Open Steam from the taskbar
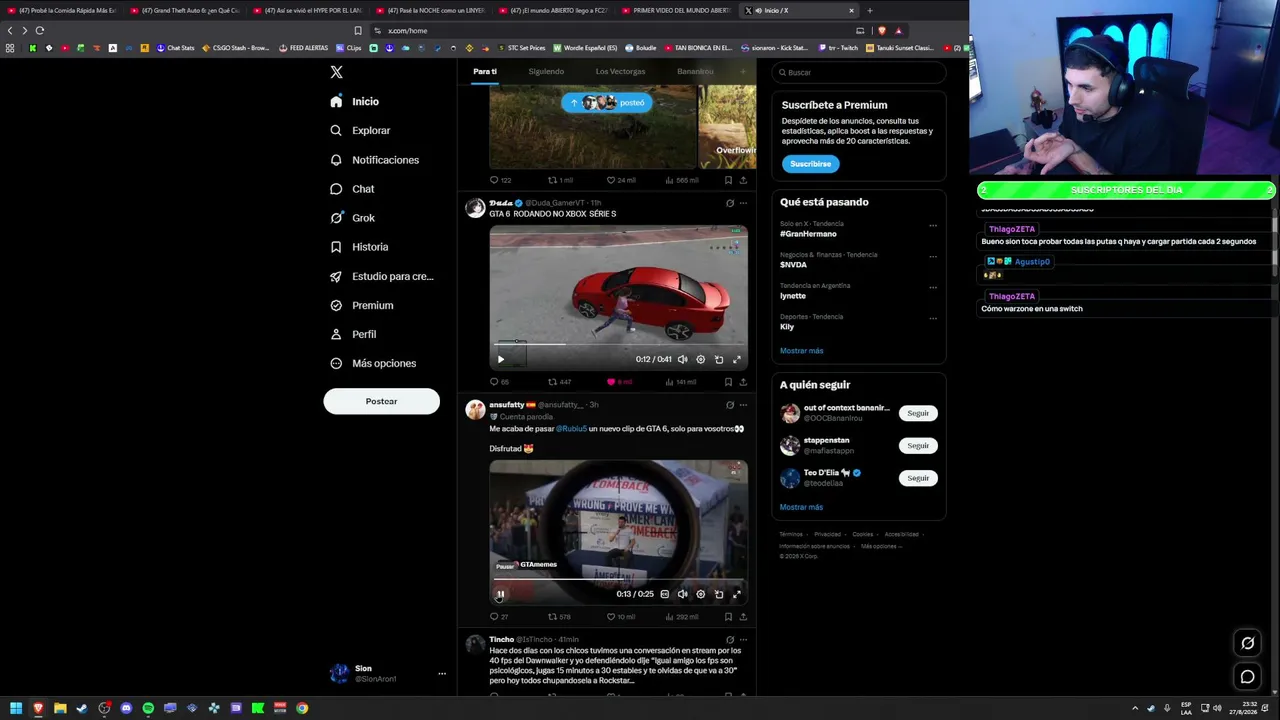1280x720 pixels. click(x=82, y=708)
